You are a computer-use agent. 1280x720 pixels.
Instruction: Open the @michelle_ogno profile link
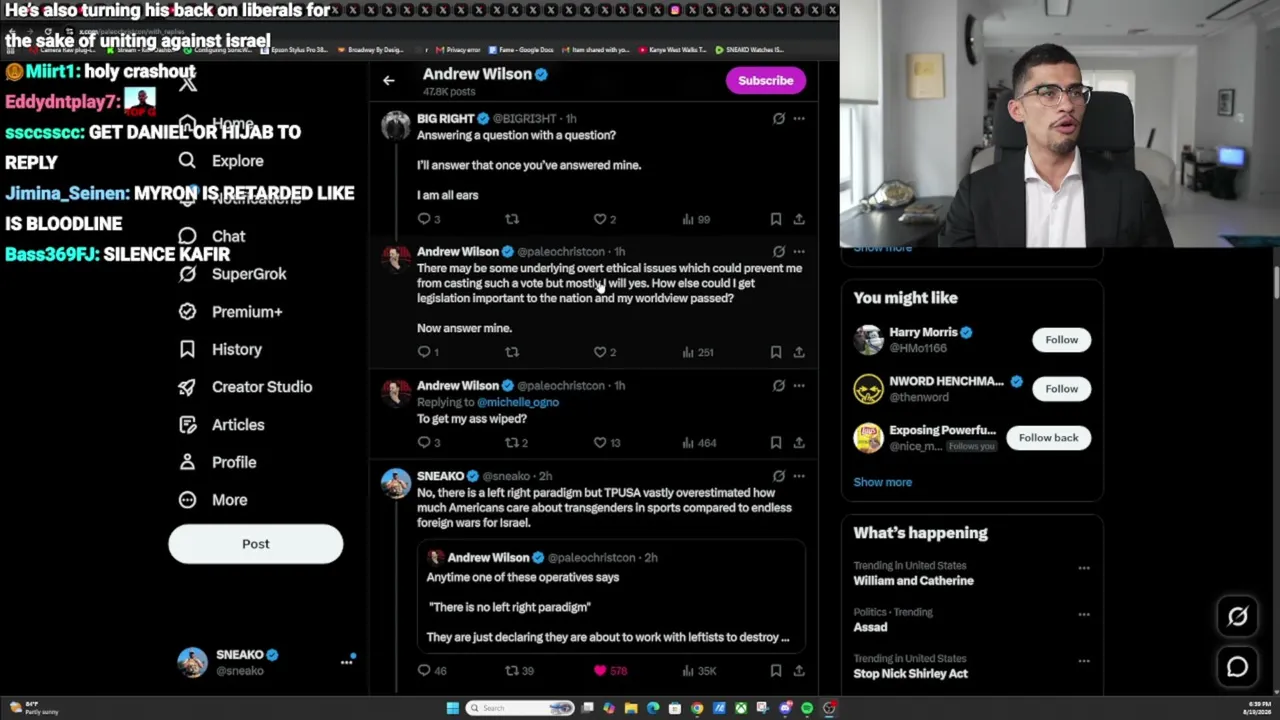tap(518, 402)
